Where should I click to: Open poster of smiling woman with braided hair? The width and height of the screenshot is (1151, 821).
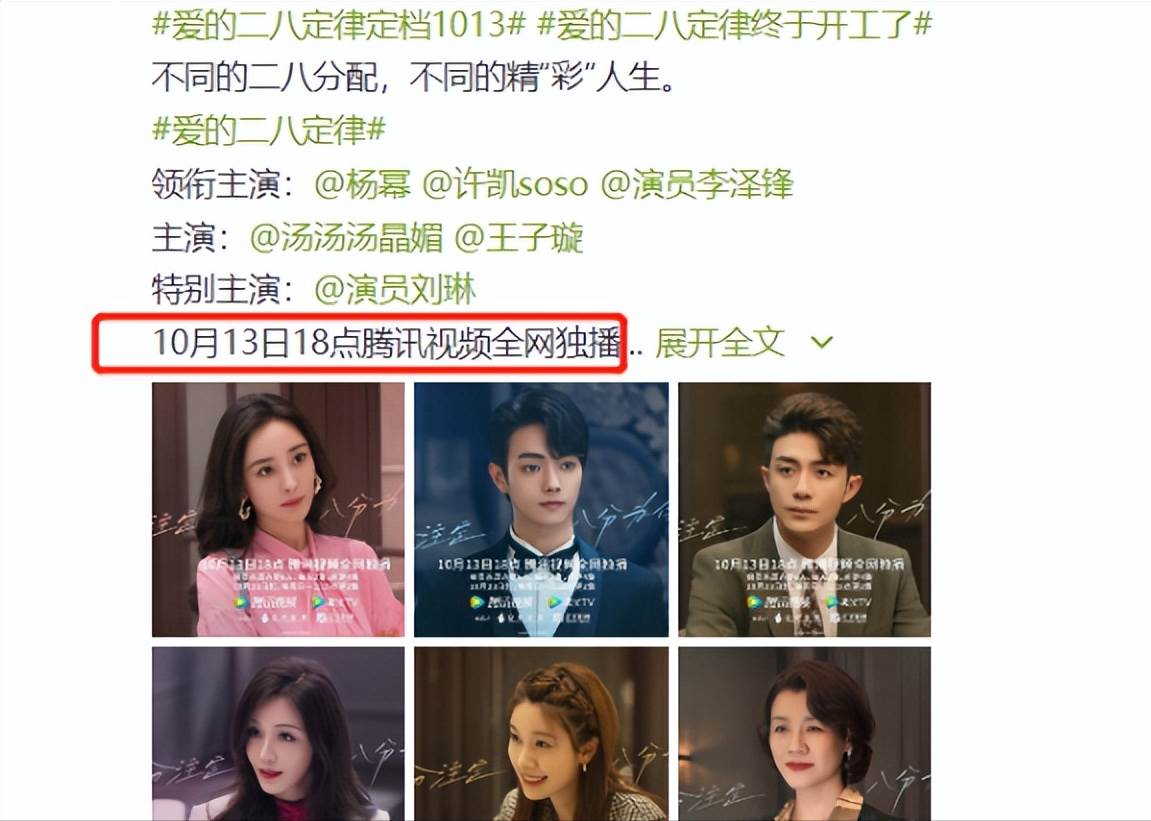coord(541,734)
